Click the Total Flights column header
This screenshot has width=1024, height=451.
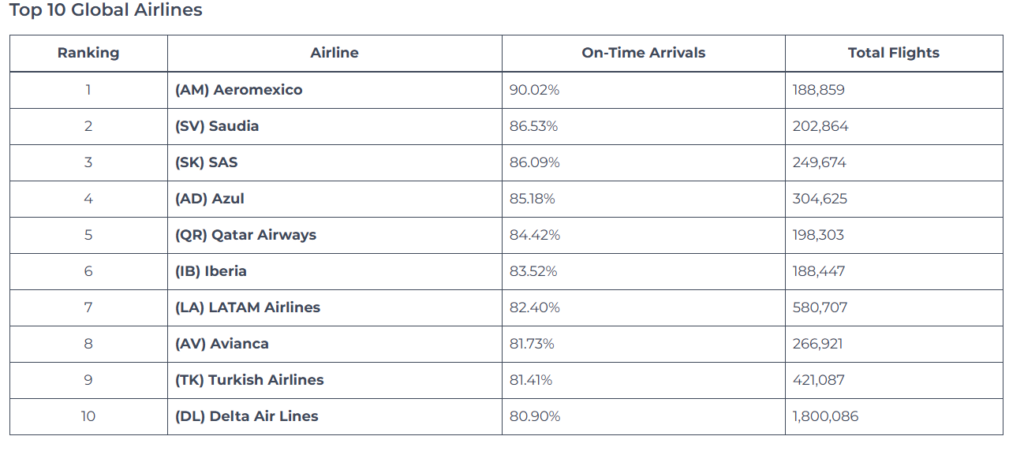(893, 53)
